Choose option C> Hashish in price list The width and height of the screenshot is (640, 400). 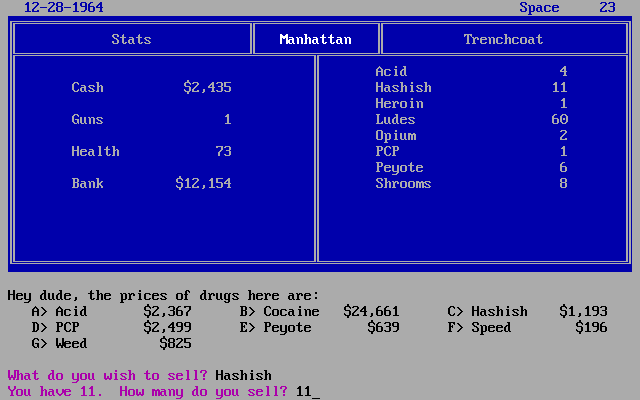click(x=487, y=311)
